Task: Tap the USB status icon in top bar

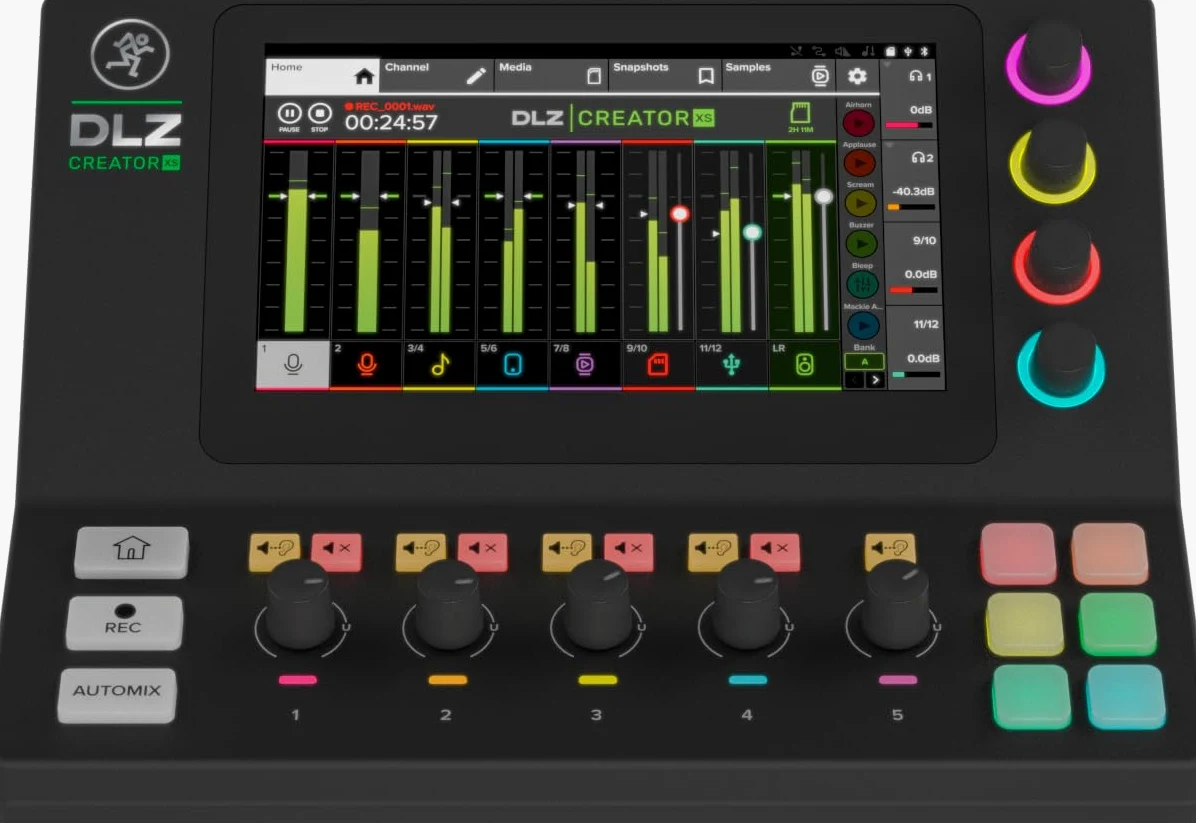Action: click(908, 51)
